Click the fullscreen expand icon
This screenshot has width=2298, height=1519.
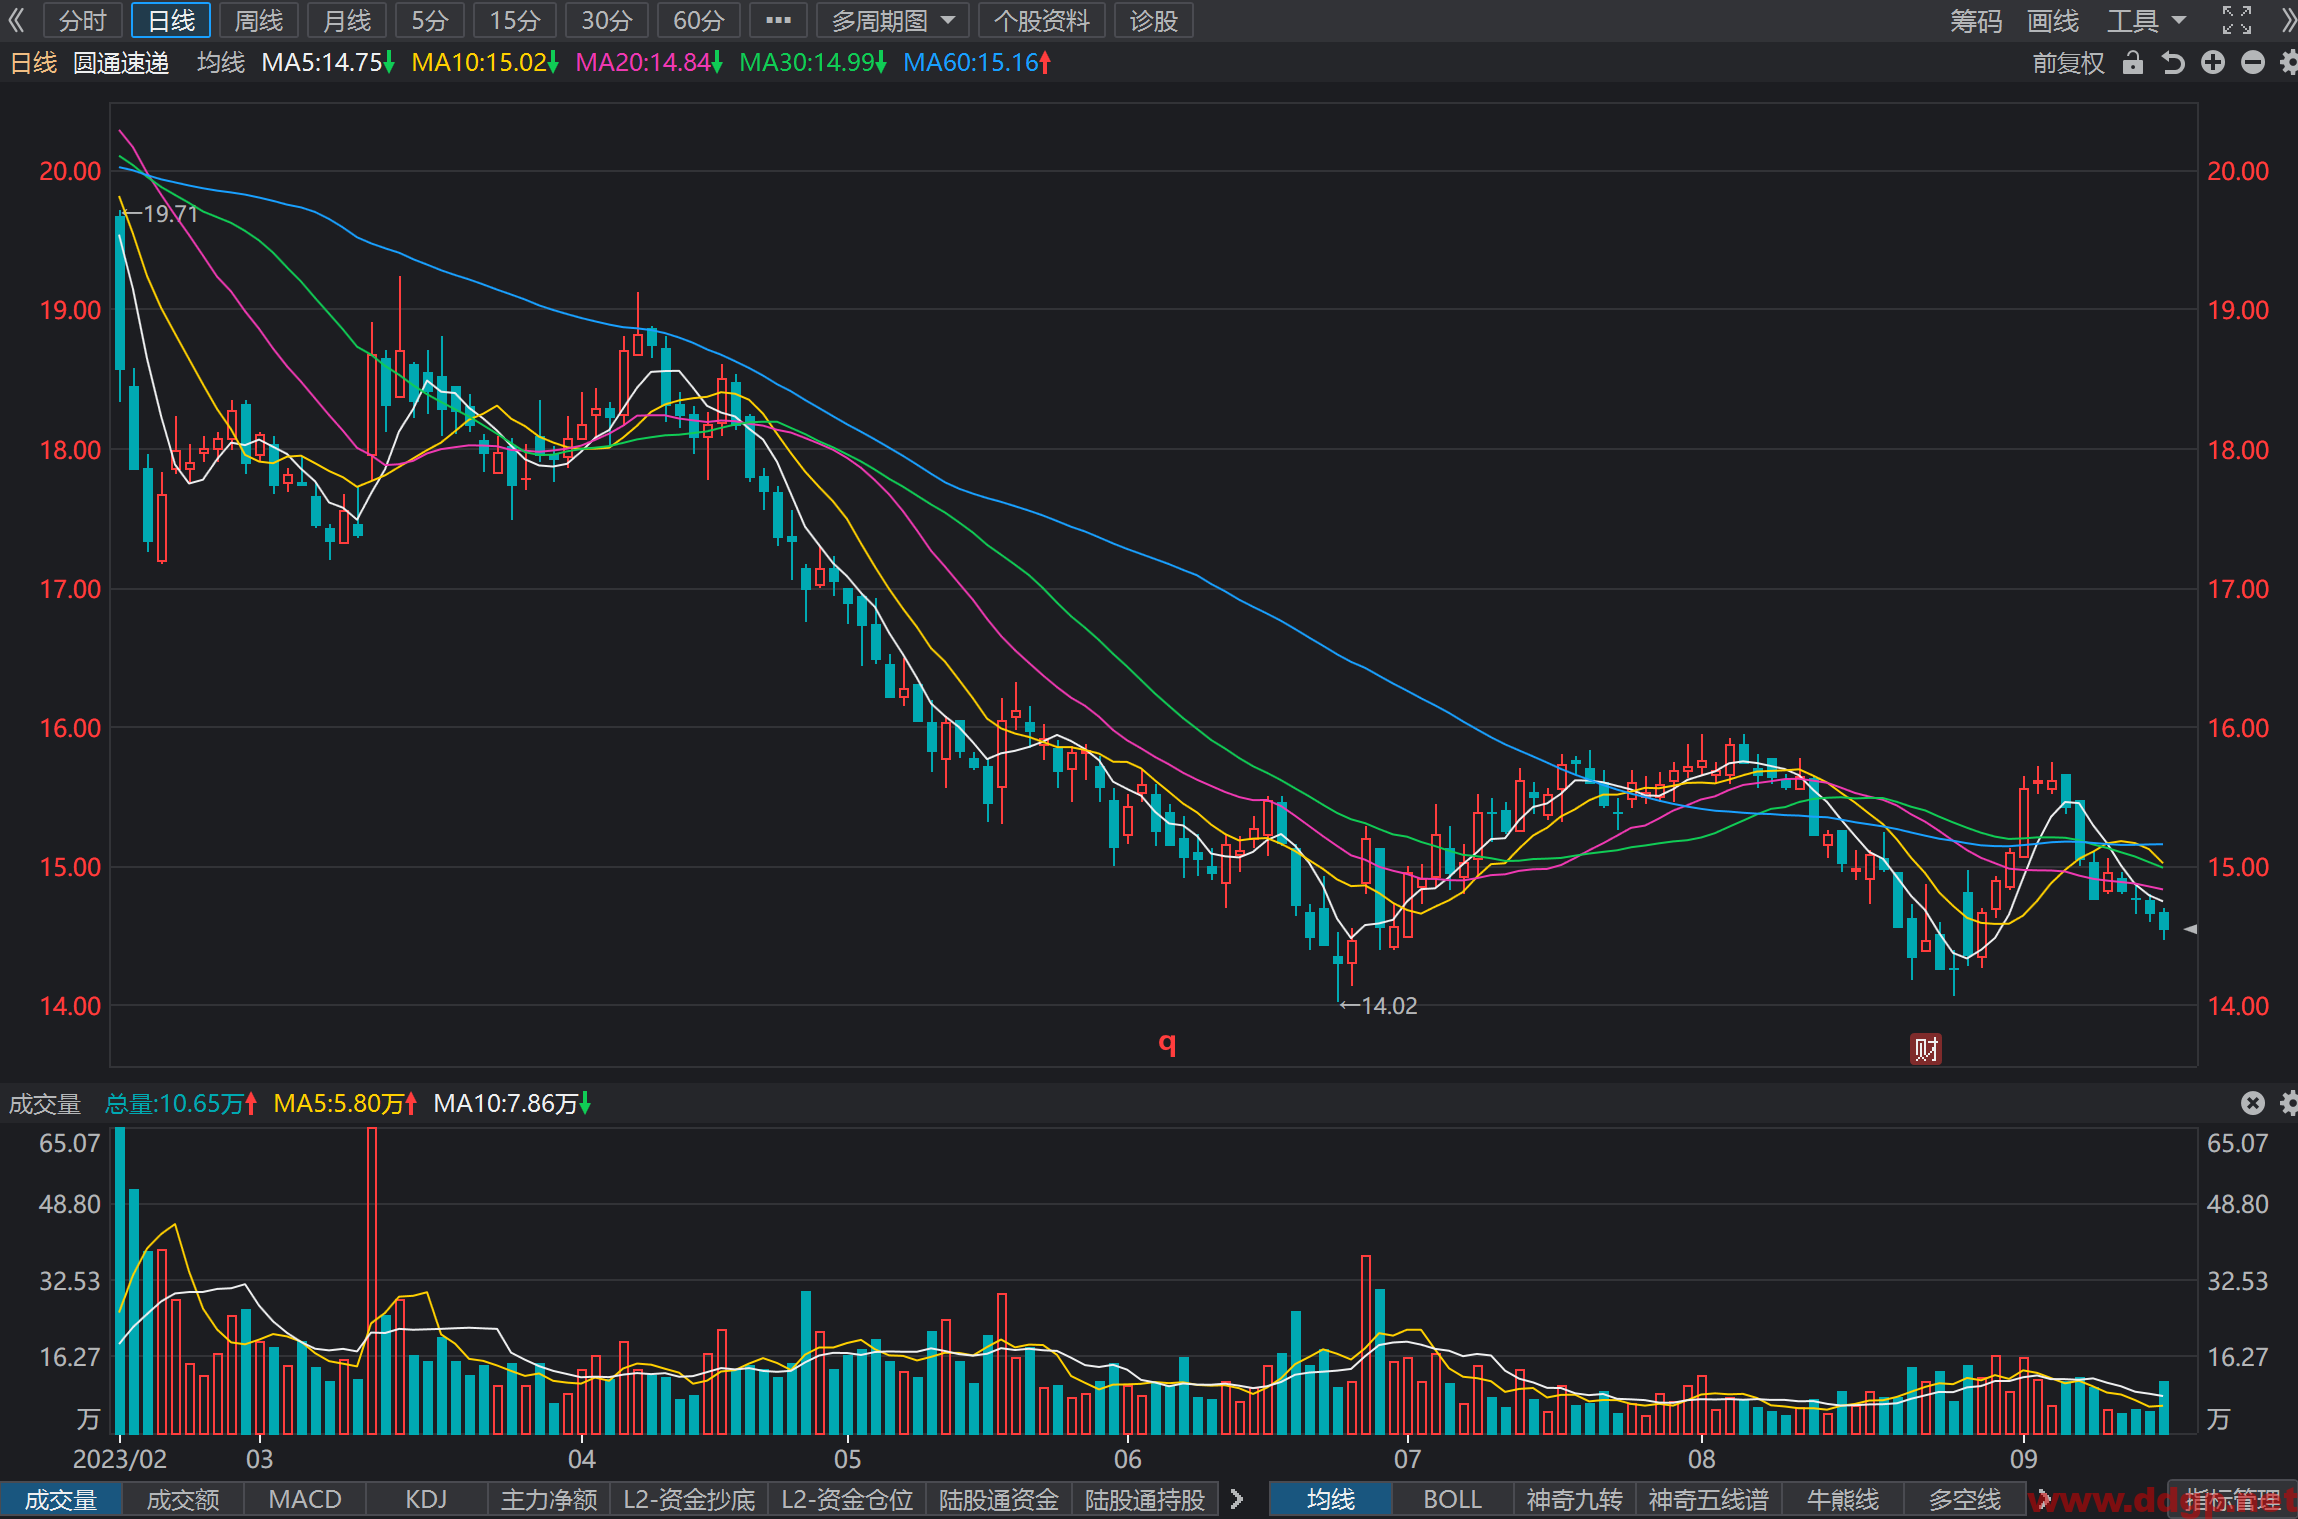coord(2237,20)
